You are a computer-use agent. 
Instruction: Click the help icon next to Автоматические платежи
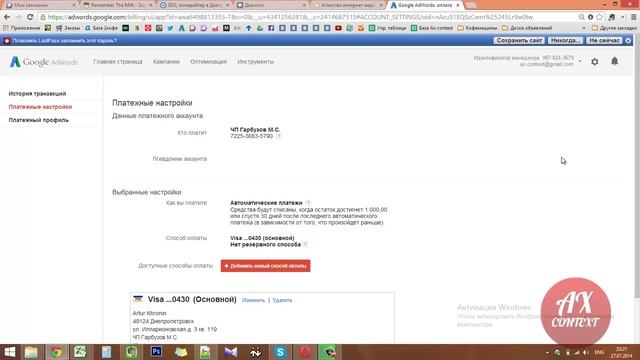click(x=308, y=203)
